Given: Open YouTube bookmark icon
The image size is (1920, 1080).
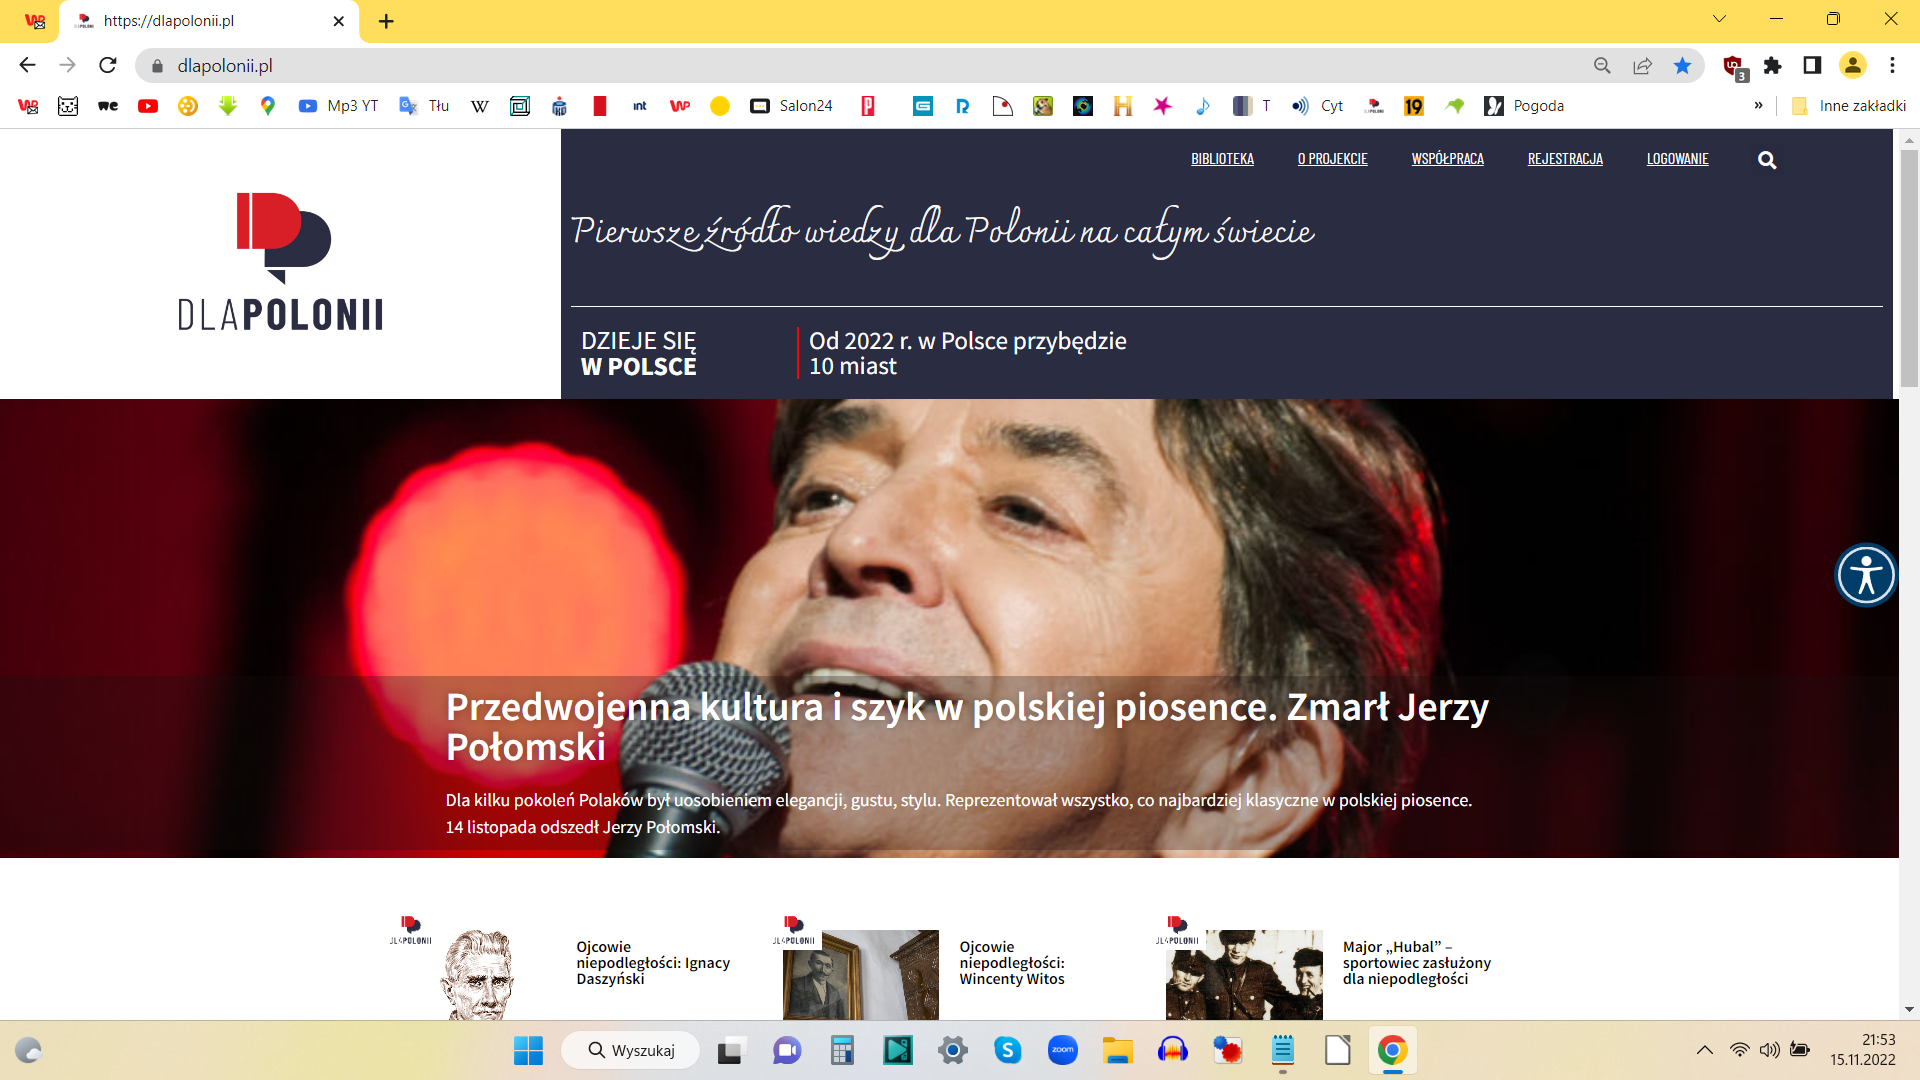Looking at the screenshot, I should [148, 106].
